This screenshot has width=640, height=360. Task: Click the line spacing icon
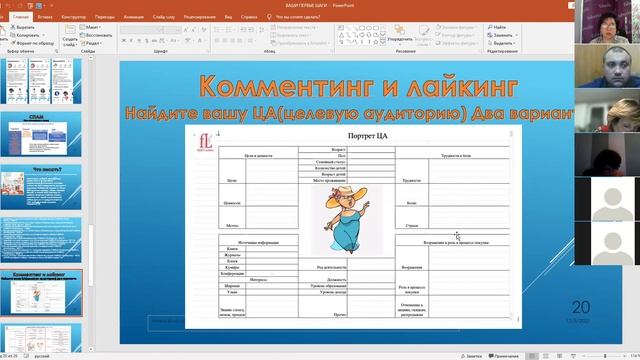(x=261, y=30)
